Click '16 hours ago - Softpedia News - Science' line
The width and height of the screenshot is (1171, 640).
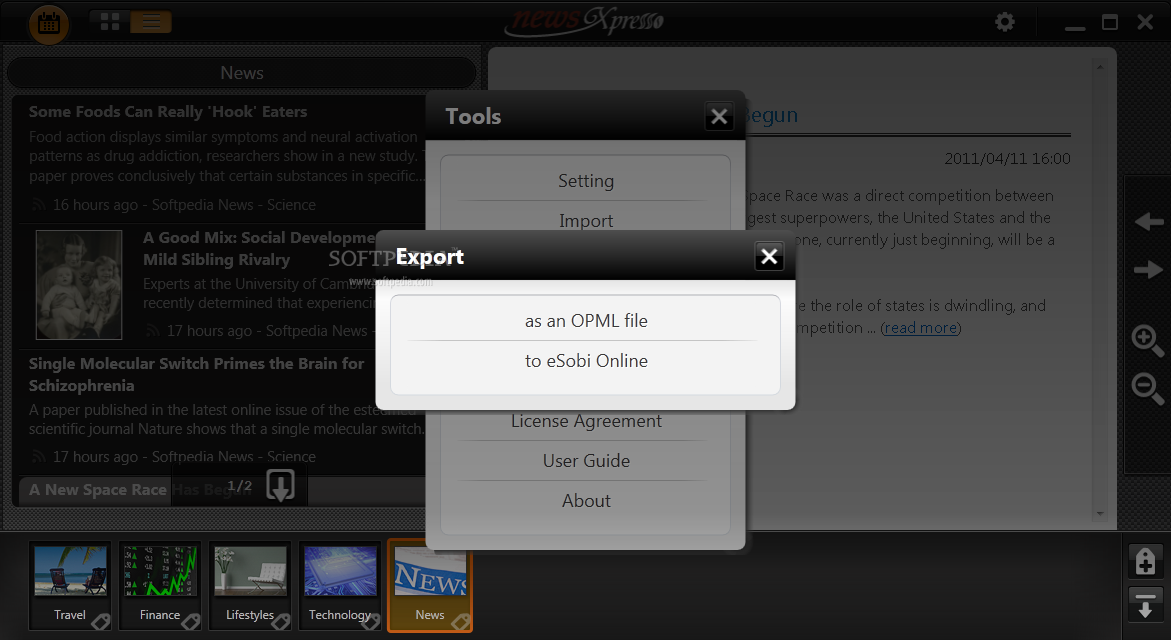pyautogui.click(x=184, y=205)
